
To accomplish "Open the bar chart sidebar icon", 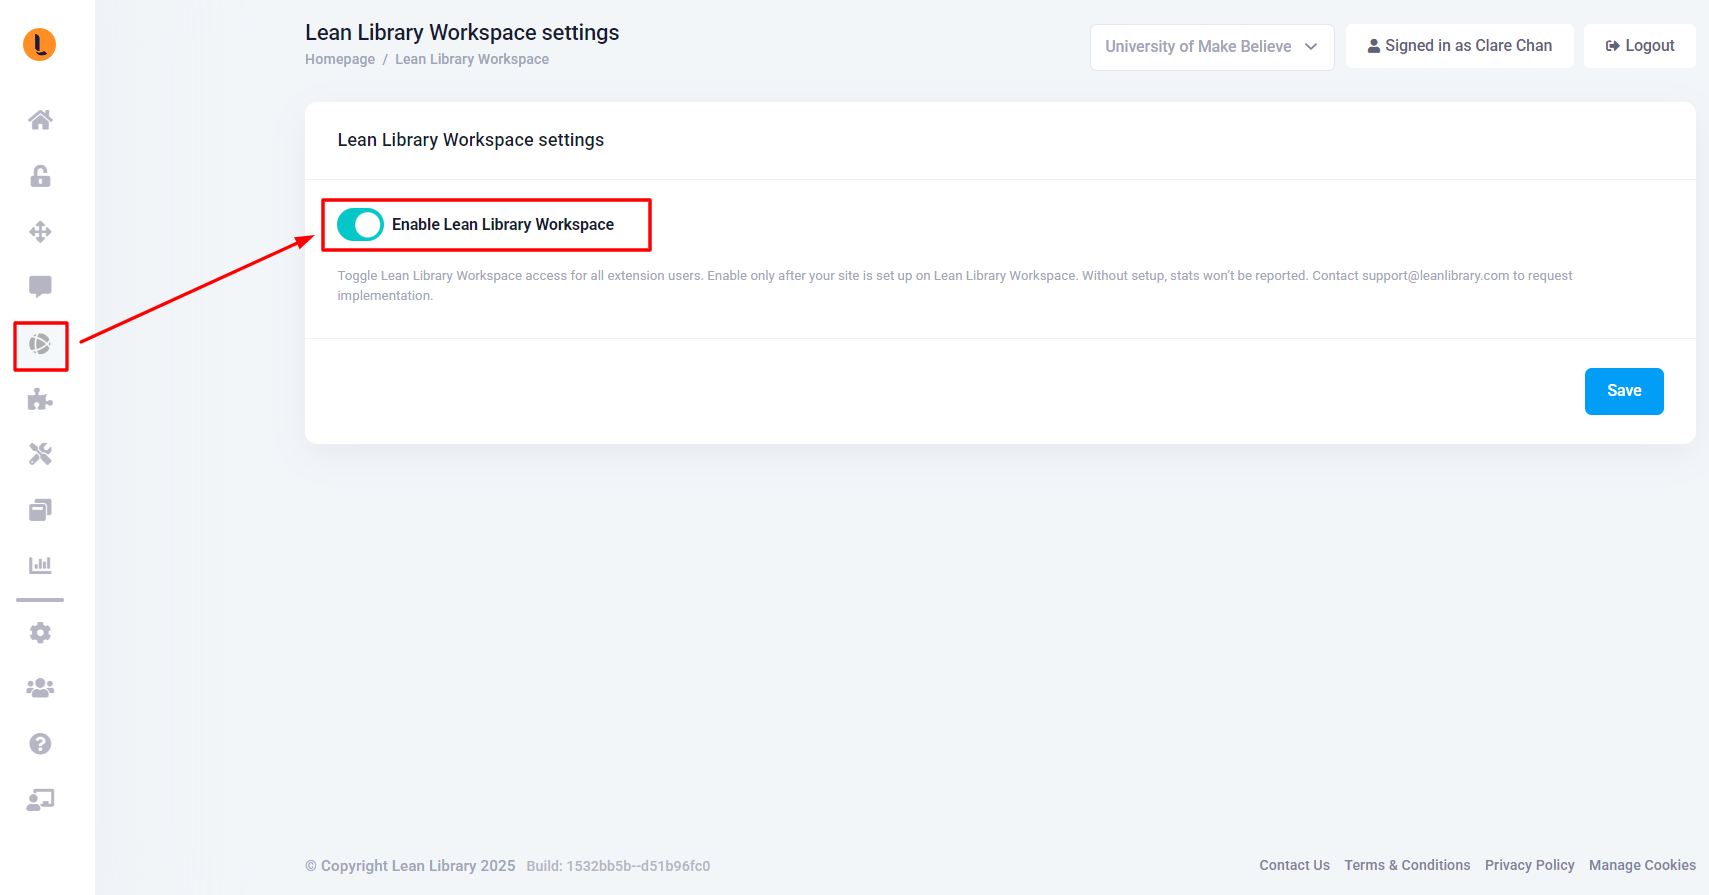I will coord(40,565).
